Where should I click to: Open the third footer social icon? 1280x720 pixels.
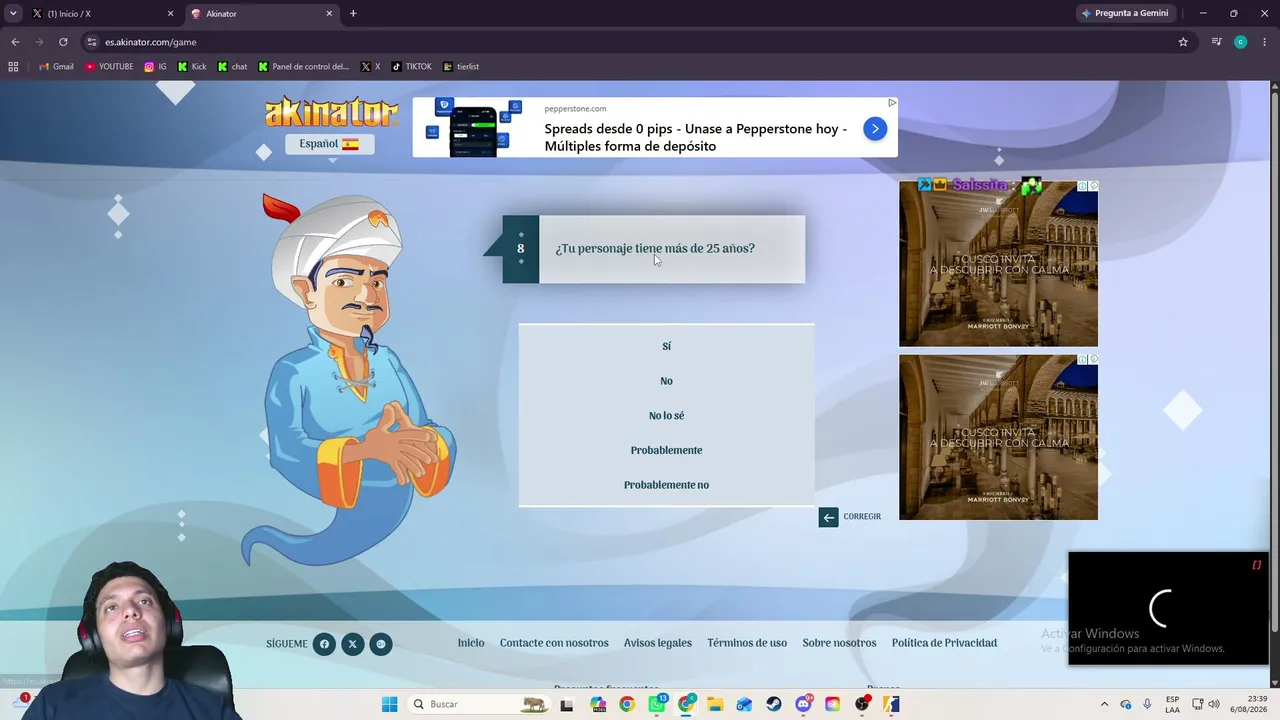coord(380,644)
